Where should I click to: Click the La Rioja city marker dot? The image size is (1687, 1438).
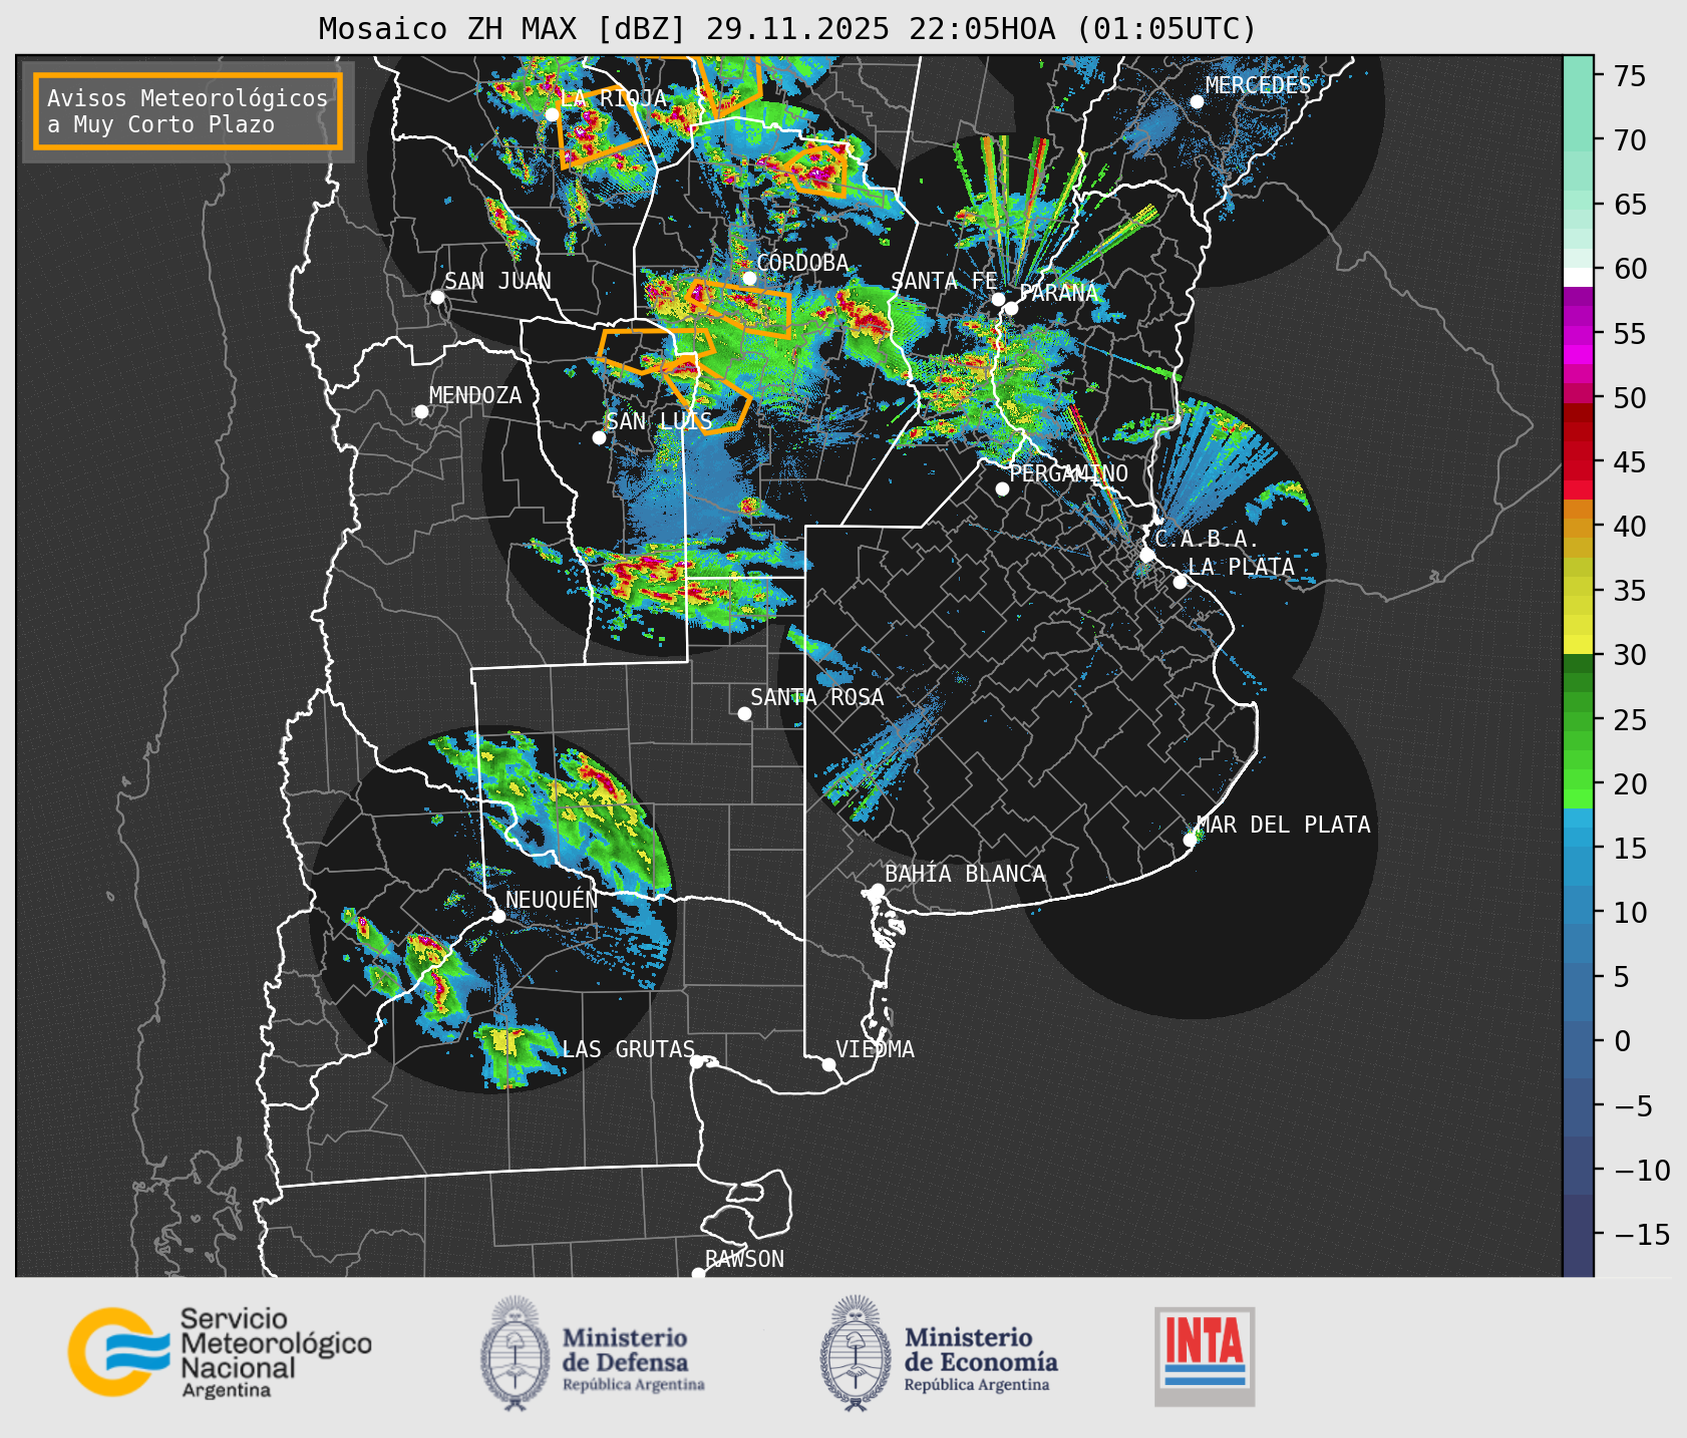[x=552, y=115]
